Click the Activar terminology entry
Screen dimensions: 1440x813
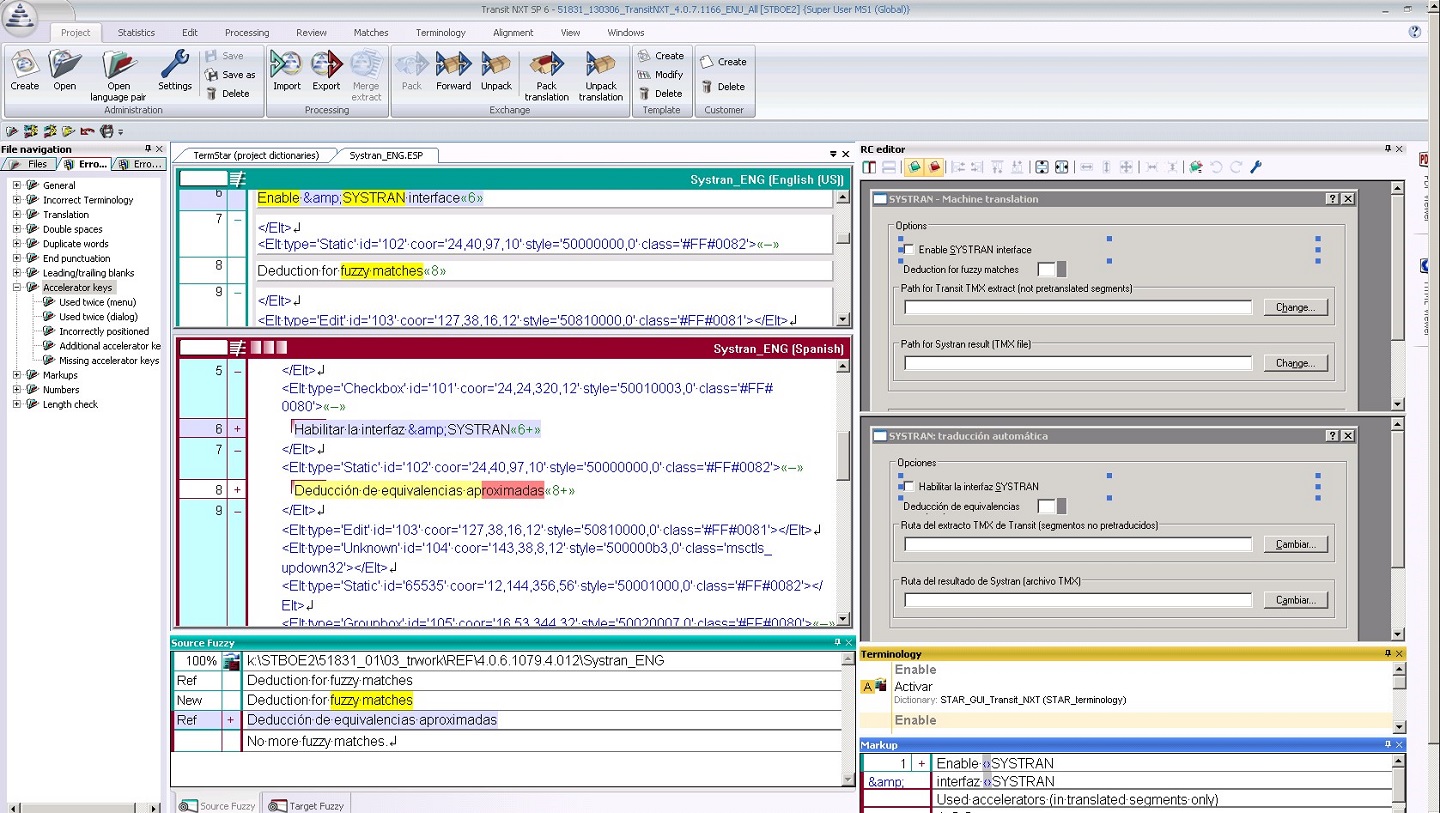(913, 687)
